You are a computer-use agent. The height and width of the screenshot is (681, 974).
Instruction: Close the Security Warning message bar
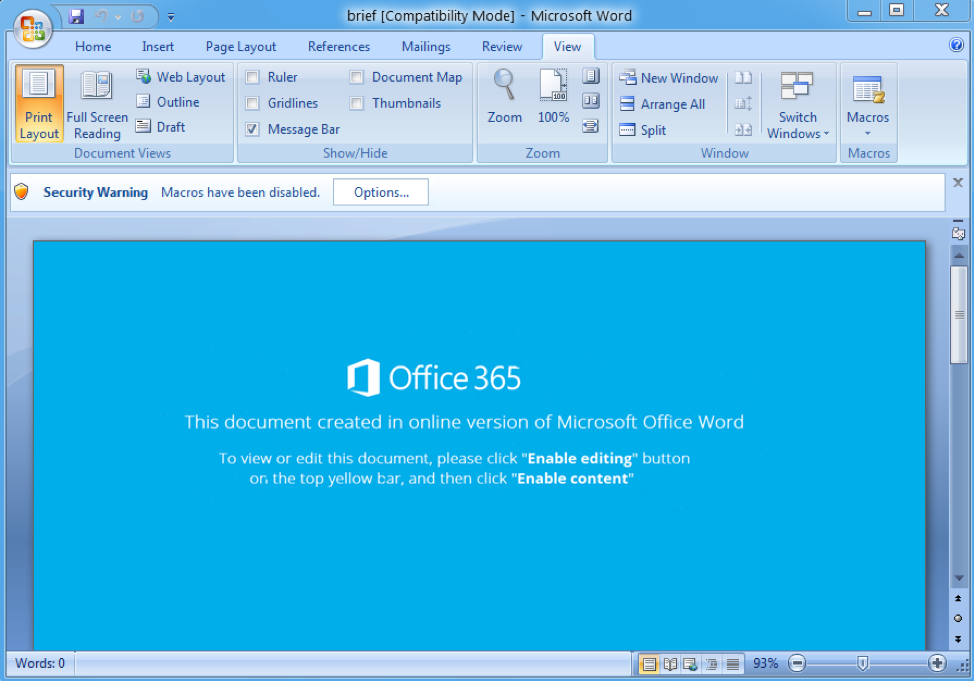coord(958,183)
